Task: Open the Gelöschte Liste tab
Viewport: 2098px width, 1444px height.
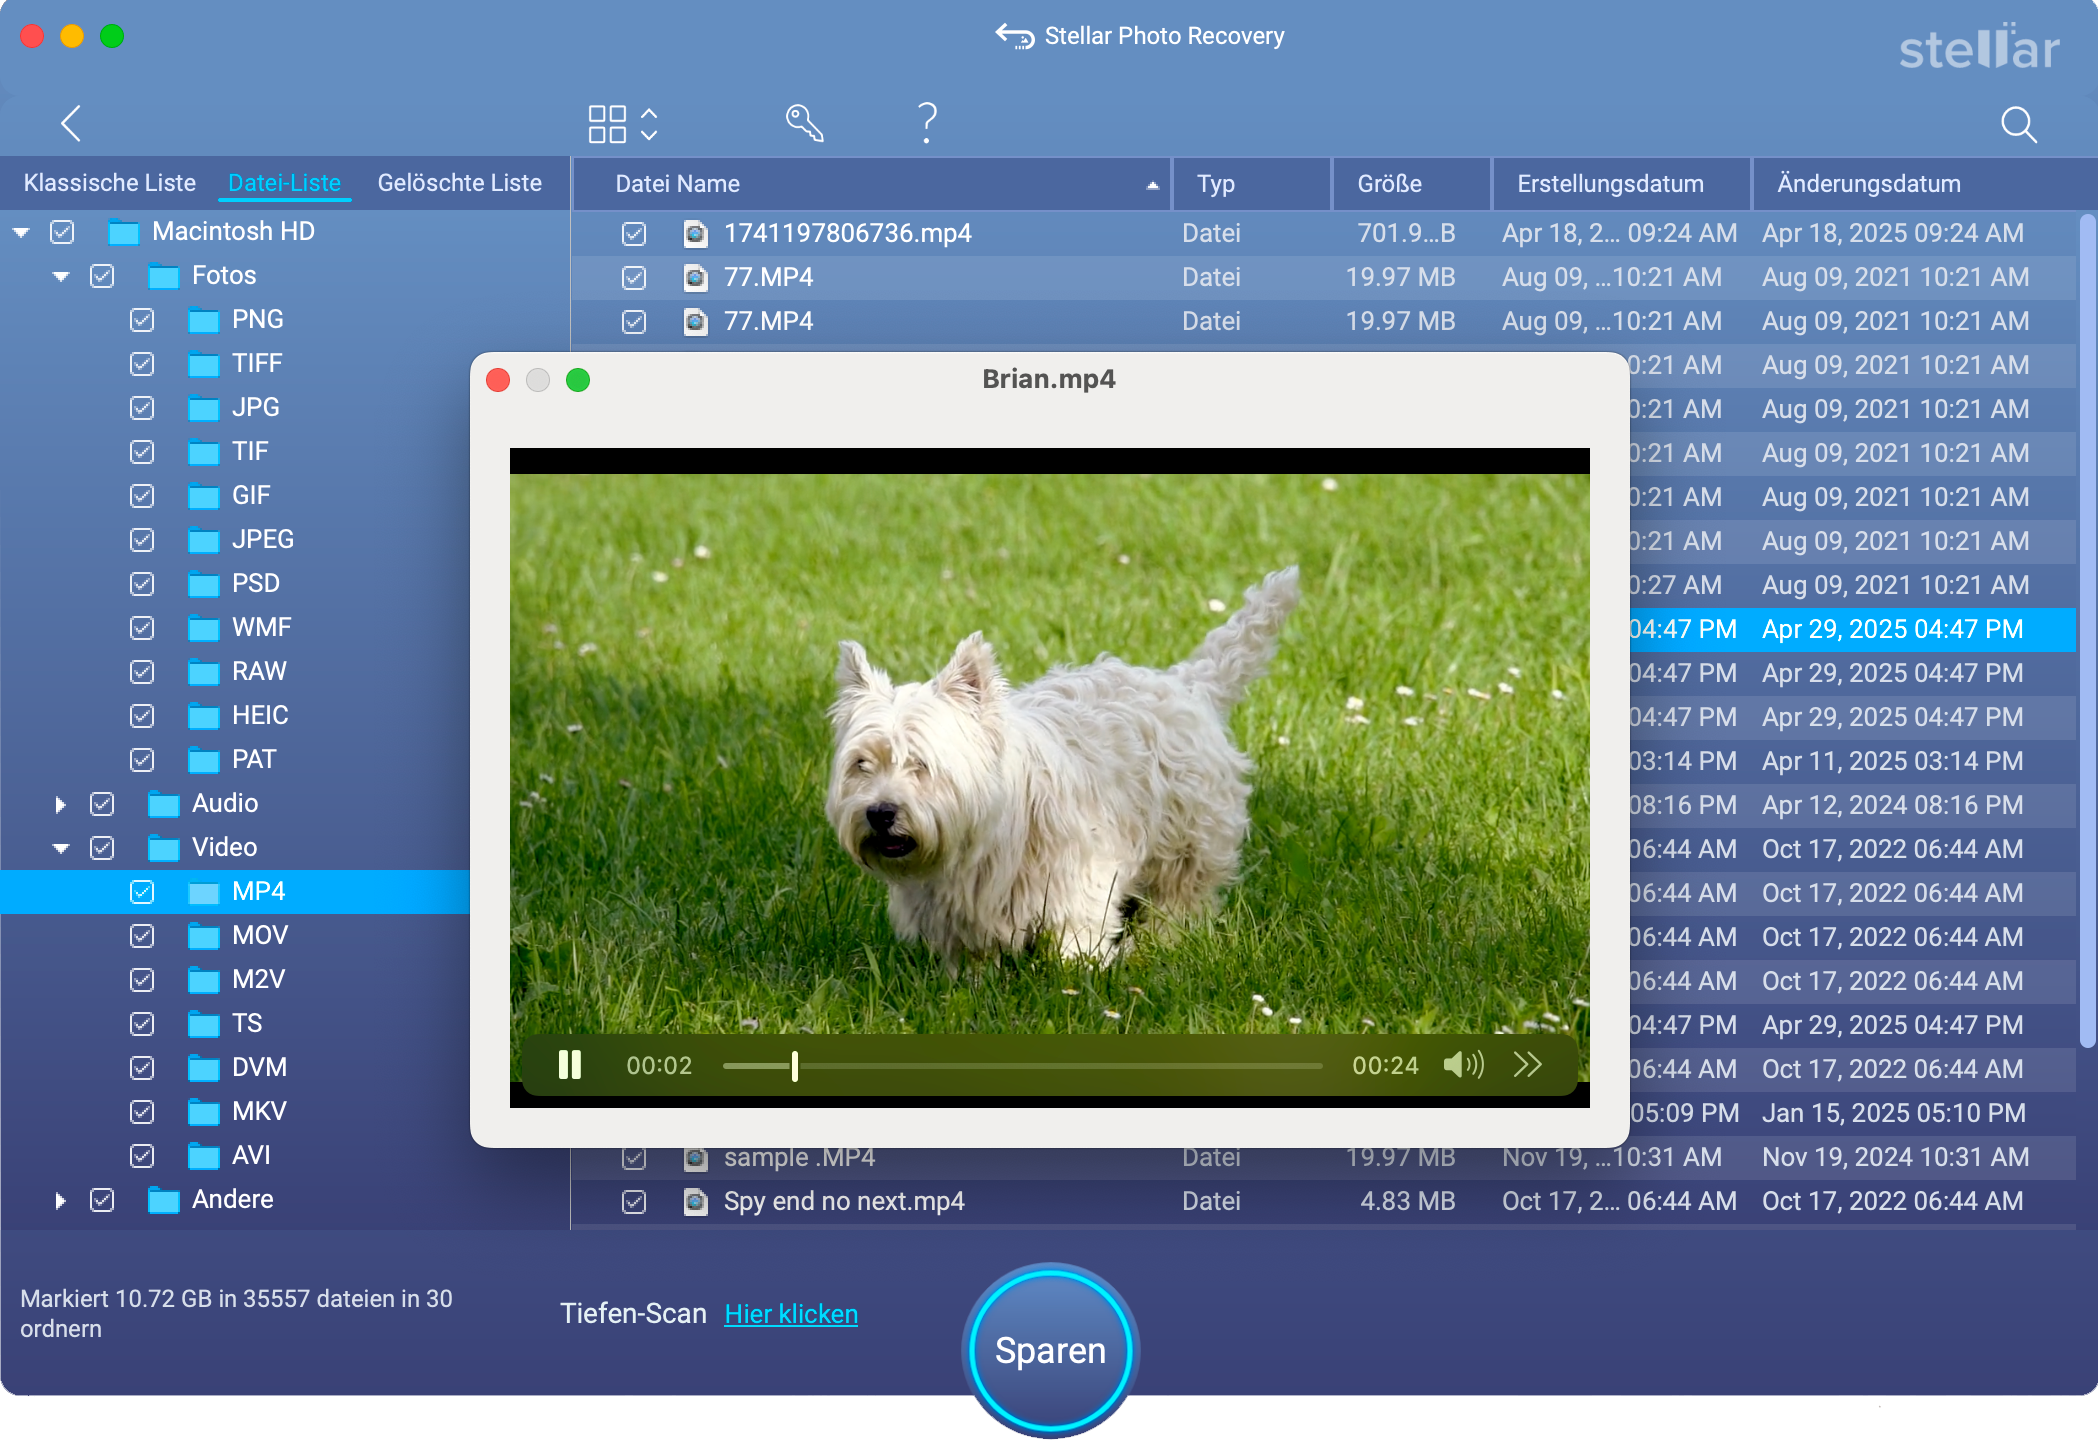Action: (x=460, y=183)
